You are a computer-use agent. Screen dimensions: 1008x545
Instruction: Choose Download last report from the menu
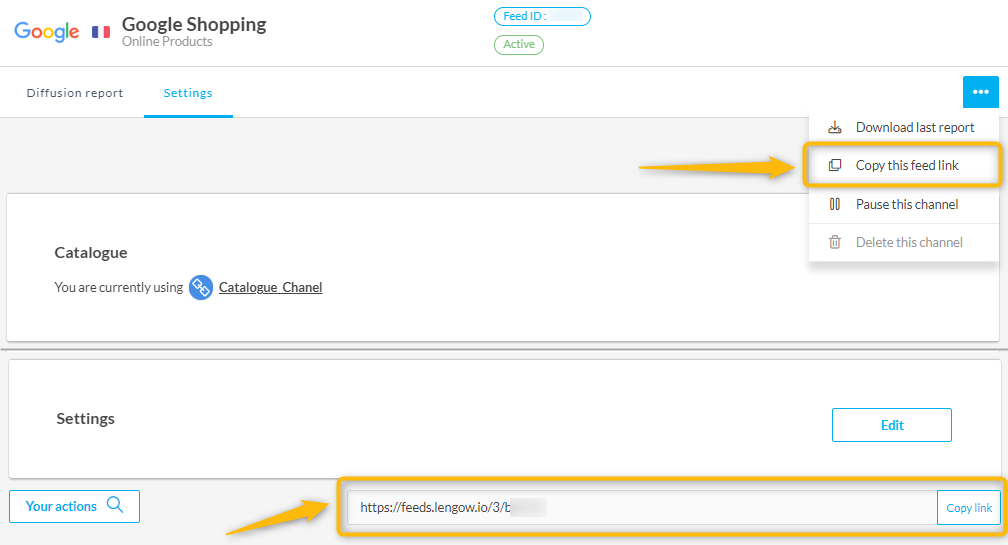coord(914,127)
